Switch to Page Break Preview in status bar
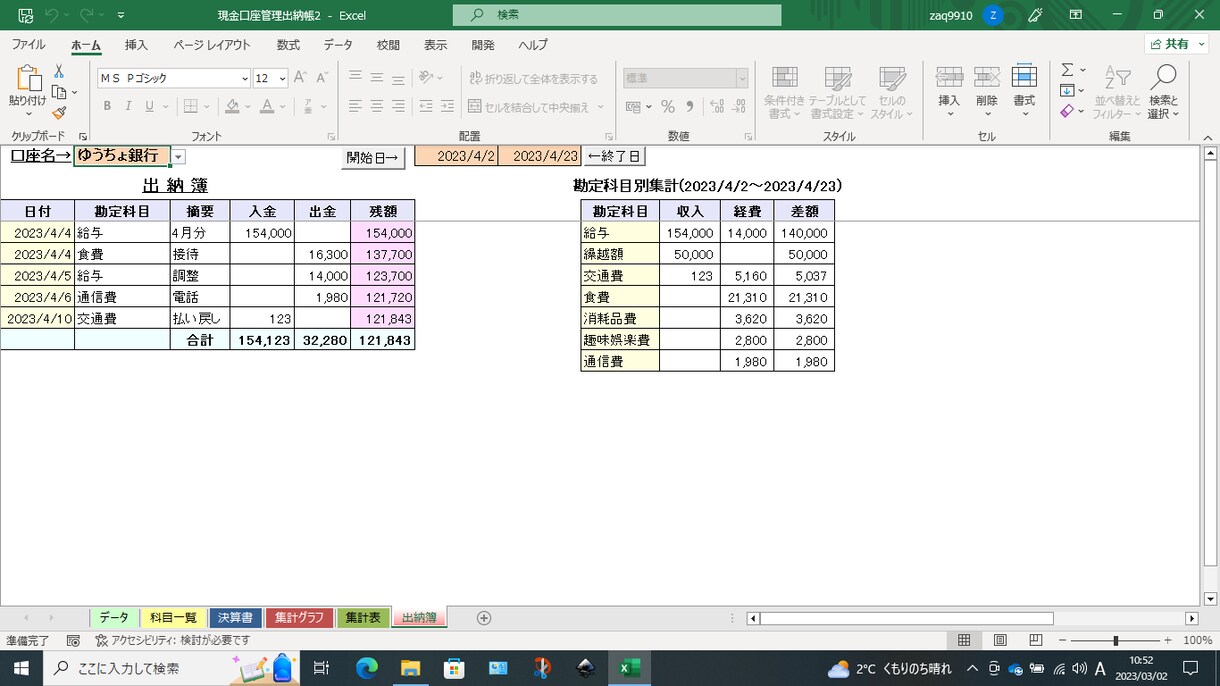This screenshot has width=1220, height=686. tap(1036, 640)
